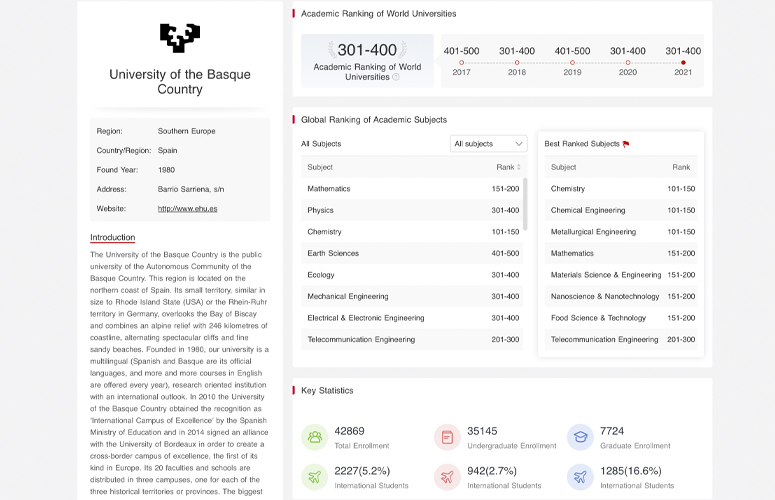Click the Introduction section heading
Viewport: 775px width, 500px height.
[x=112, y=238]
